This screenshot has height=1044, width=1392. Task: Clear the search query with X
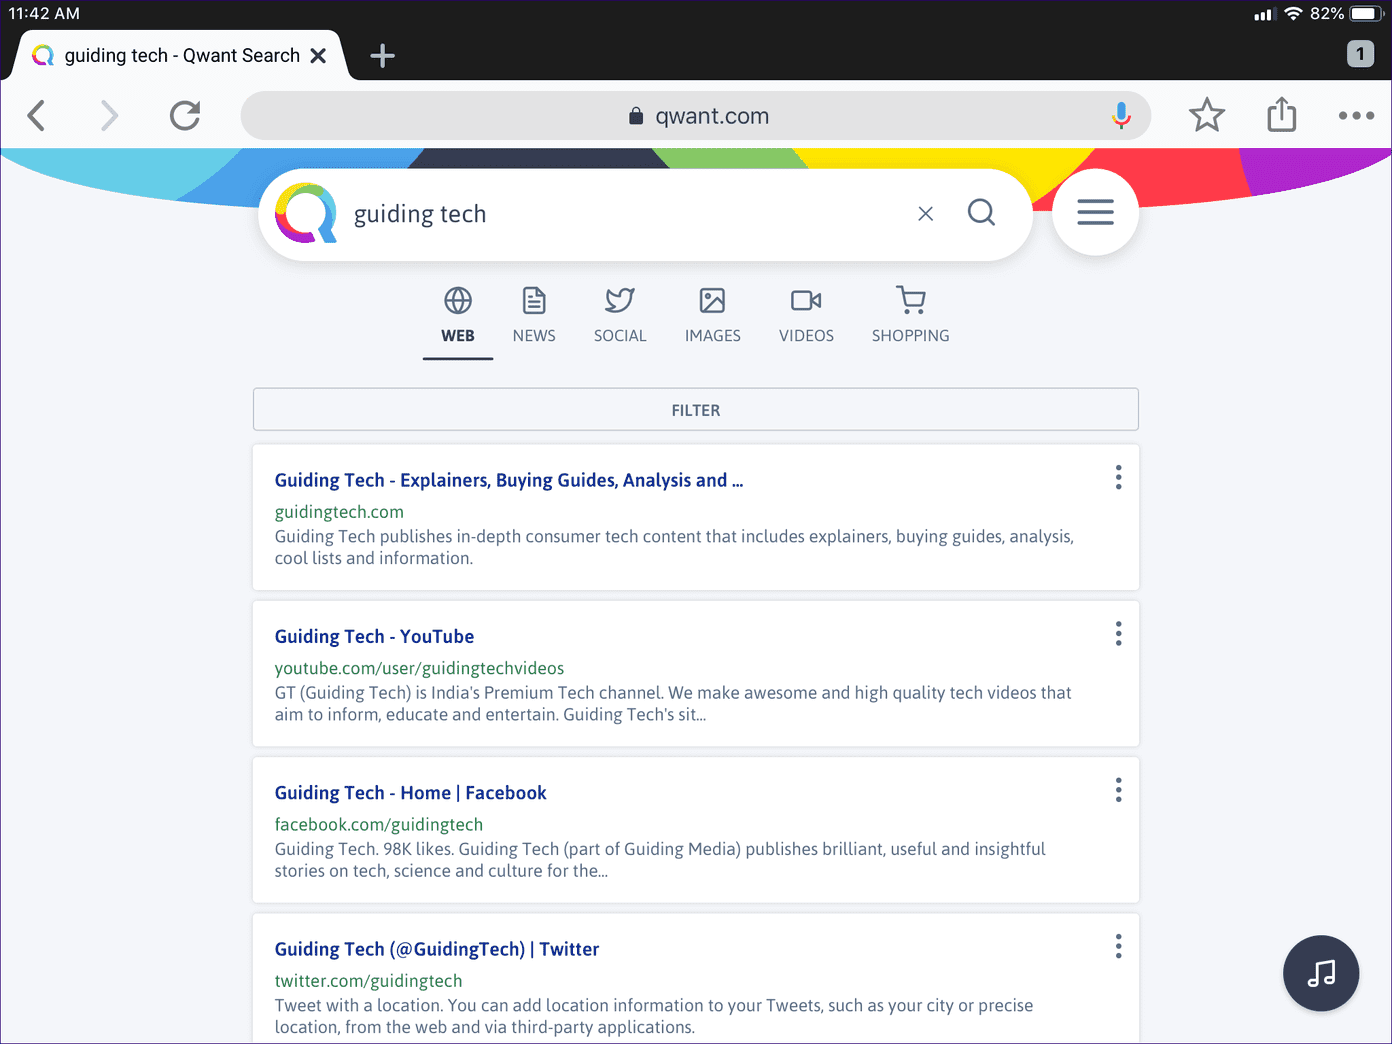pyautogui.click(x=926, y=213)
